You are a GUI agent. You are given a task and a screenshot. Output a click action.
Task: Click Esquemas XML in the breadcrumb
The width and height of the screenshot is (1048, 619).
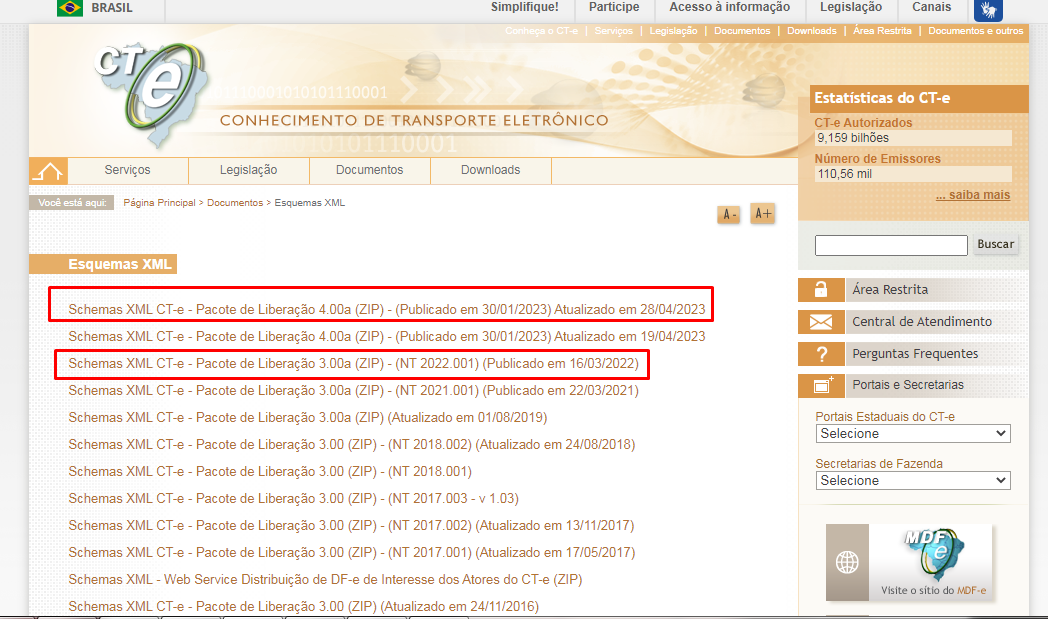click(x=309, y=203)
